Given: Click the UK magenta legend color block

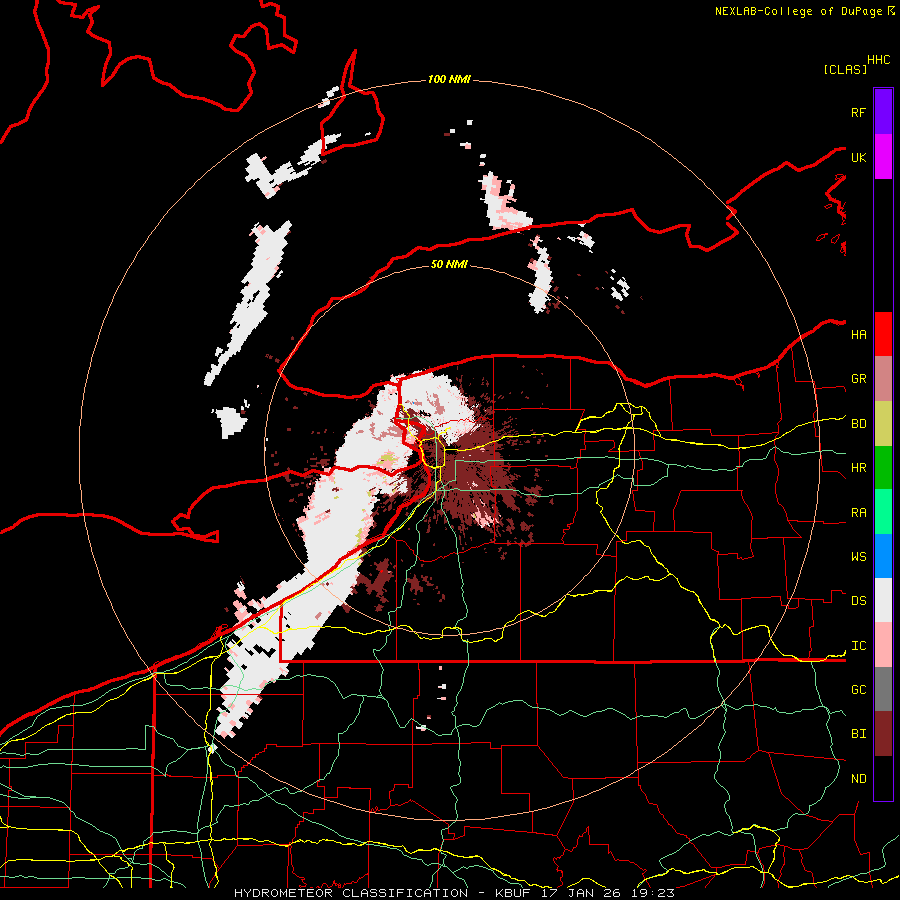Looking at the screenshot, I should tap(883, 157).
